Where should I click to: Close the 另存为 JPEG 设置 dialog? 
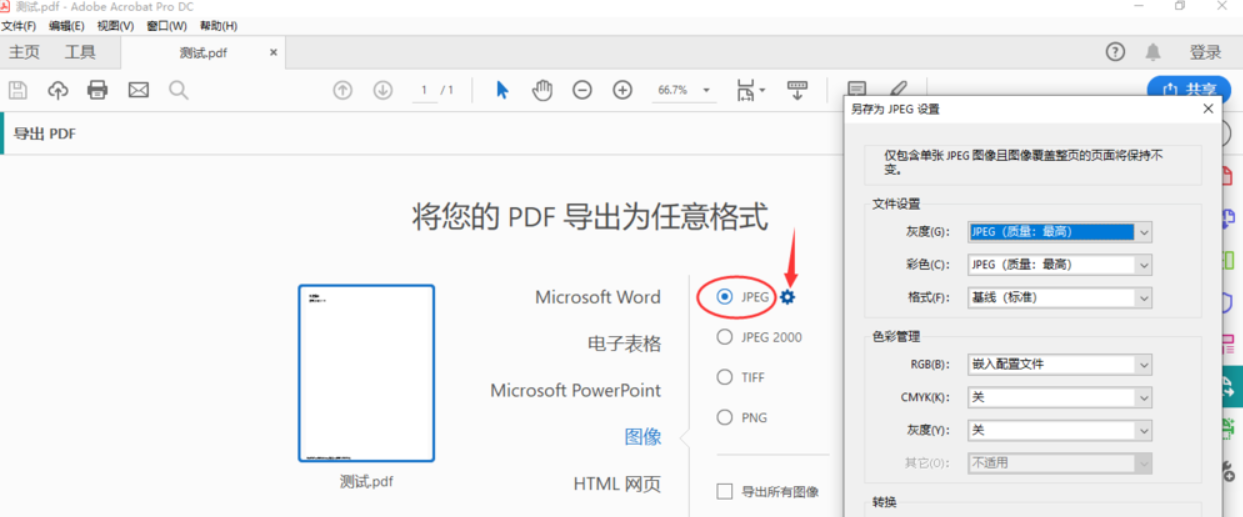[x=1208, y=108]
